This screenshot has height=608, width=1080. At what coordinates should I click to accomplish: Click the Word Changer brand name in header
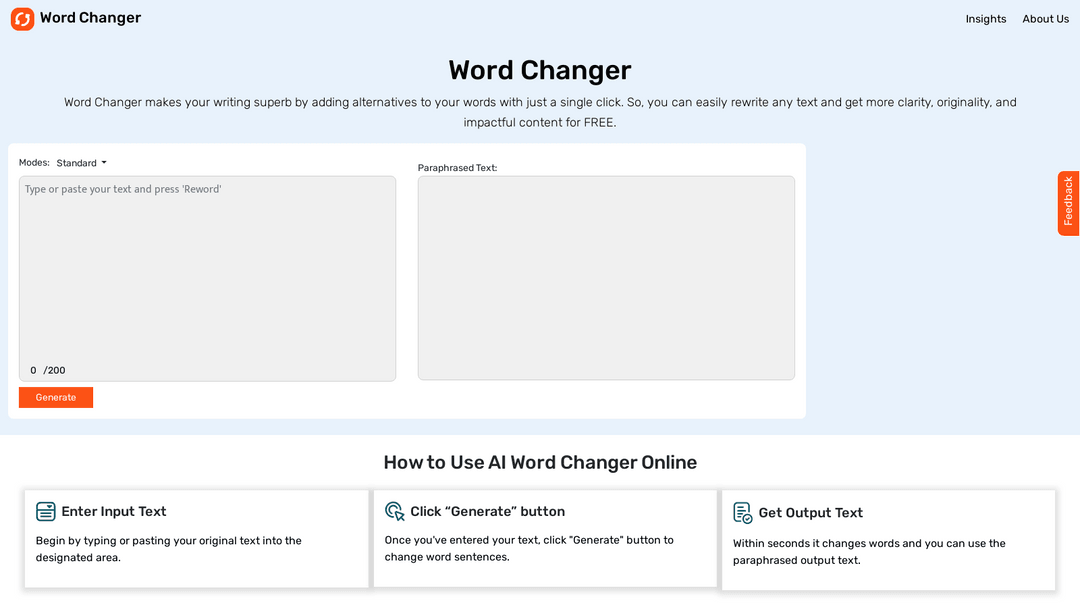(x=90, y=18)
